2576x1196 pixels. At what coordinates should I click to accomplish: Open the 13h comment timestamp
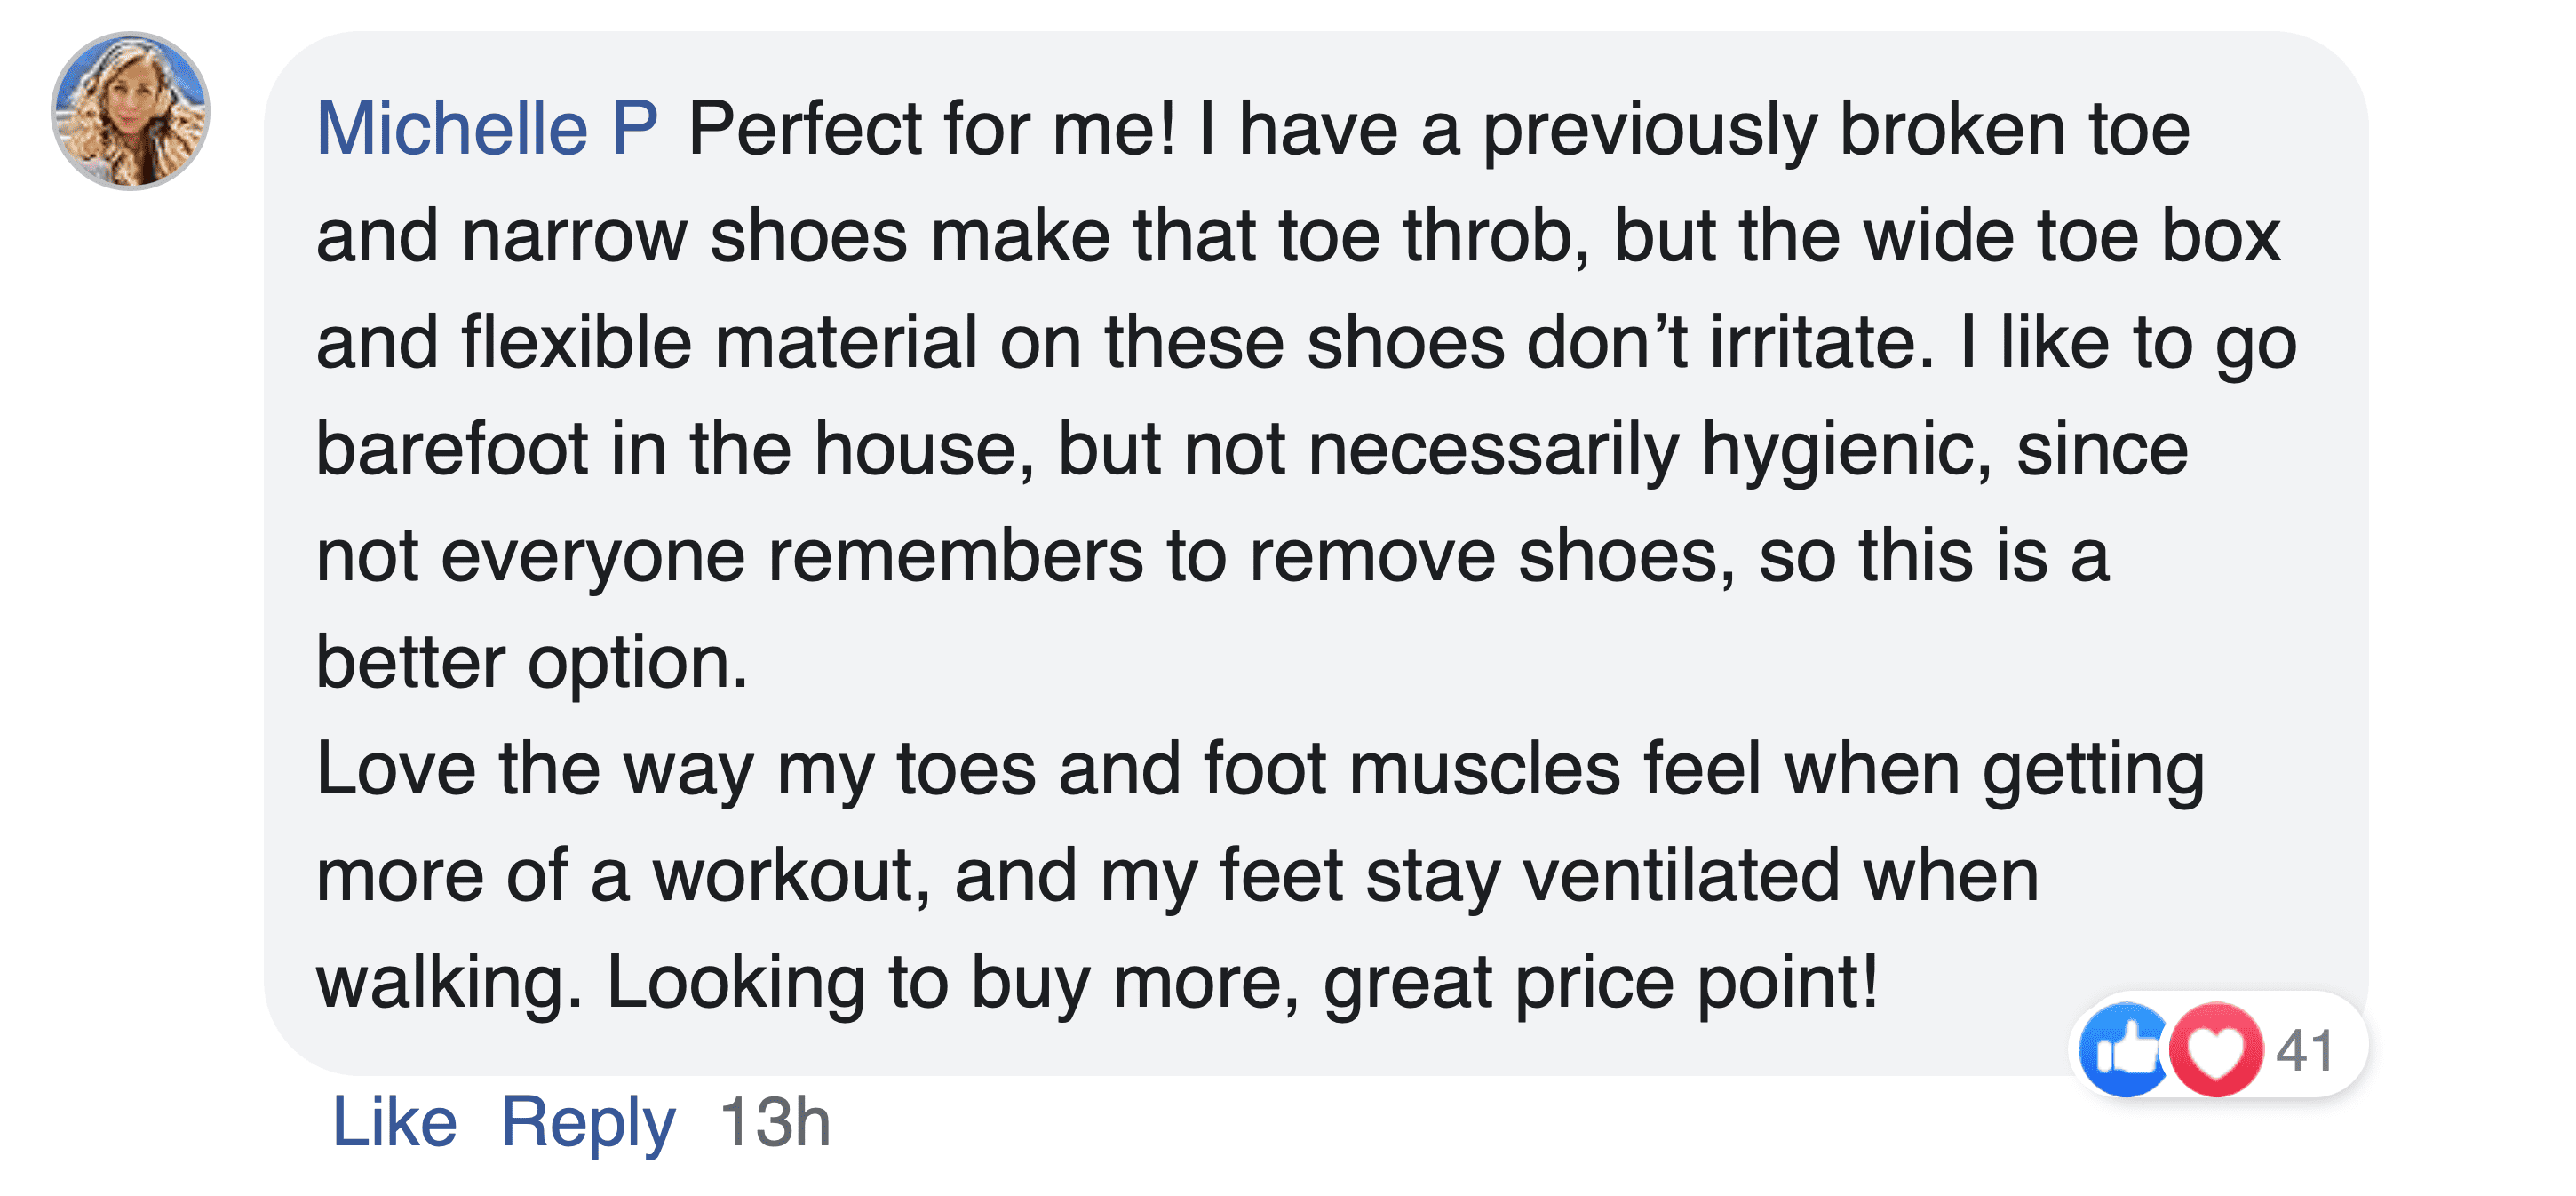coord(775,1121)
